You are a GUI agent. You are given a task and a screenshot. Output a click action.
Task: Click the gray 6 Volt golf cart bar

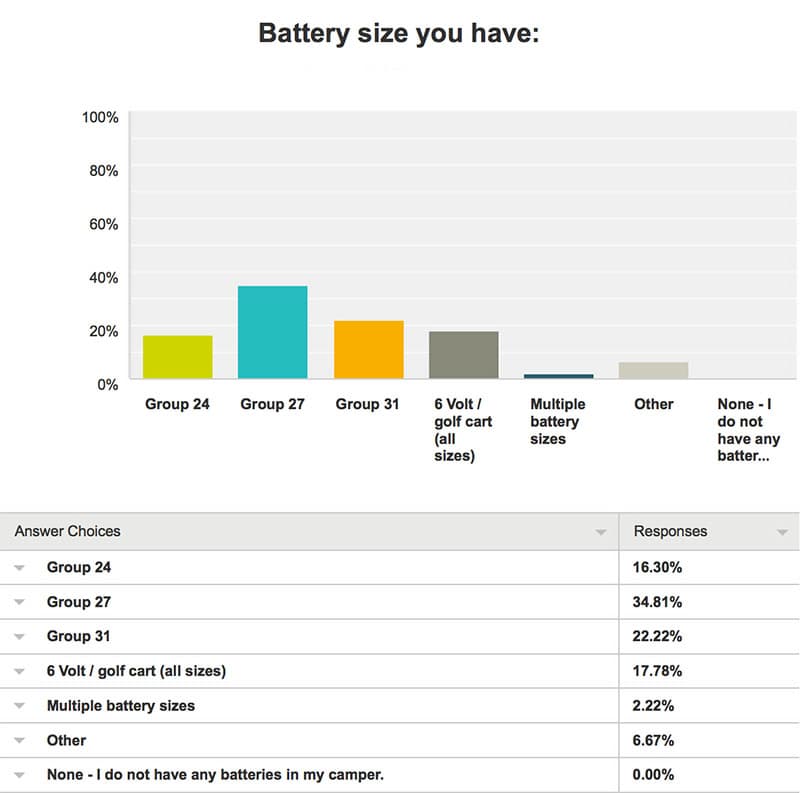[463, 355]
